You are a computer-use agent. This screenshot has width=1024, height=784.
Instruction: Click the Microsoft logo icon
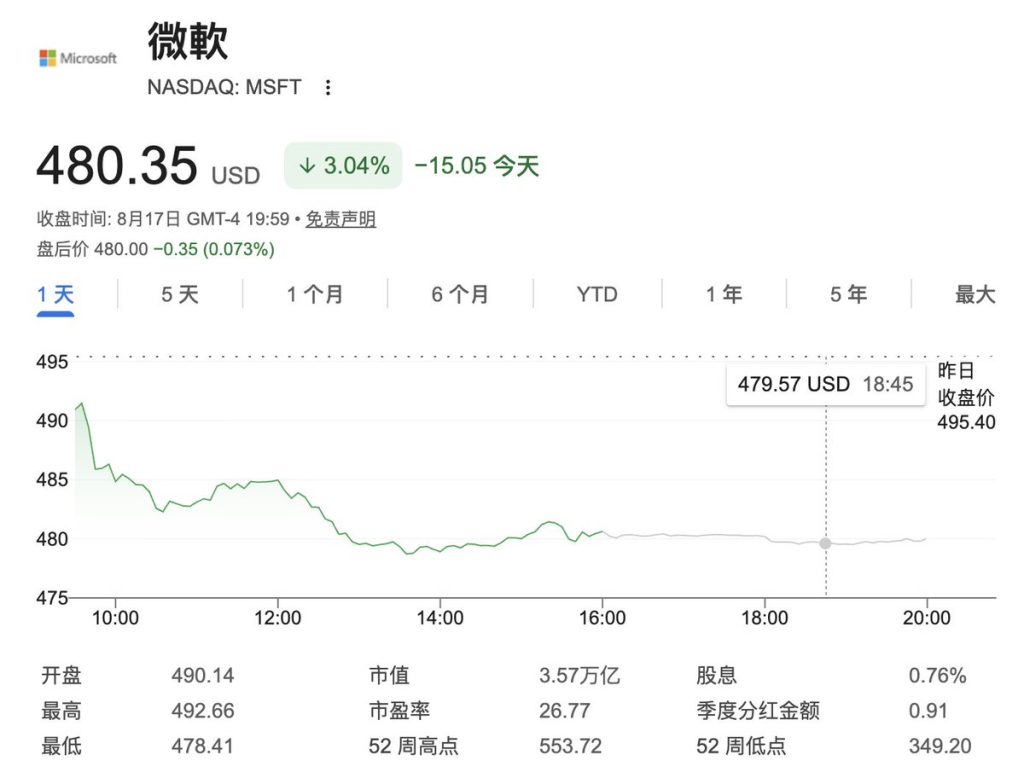click(78, 58)
